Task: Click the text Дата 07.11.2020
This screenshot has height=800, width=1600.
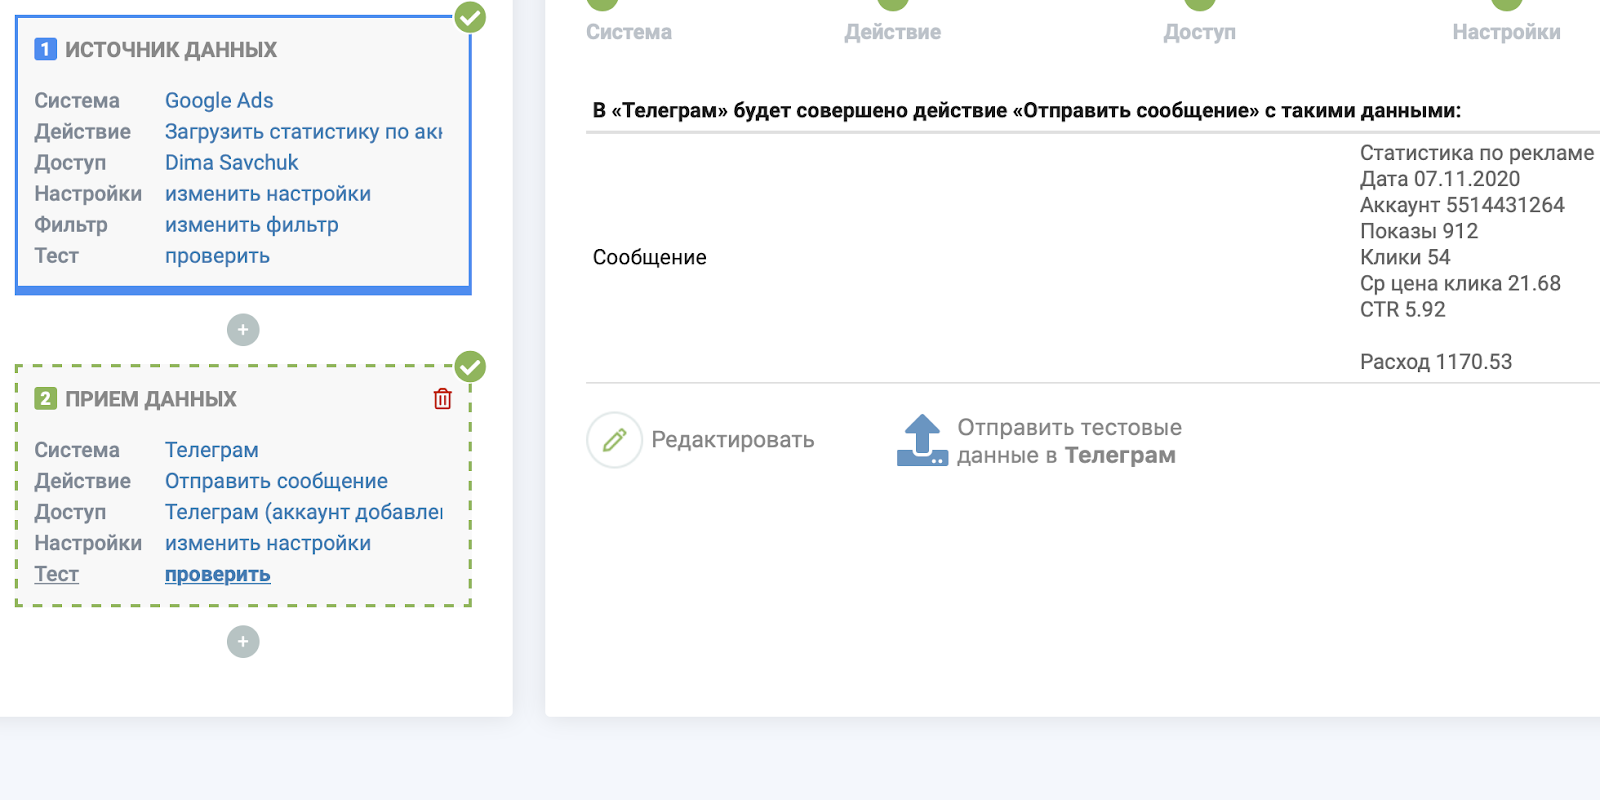Action: [1440, 179]
